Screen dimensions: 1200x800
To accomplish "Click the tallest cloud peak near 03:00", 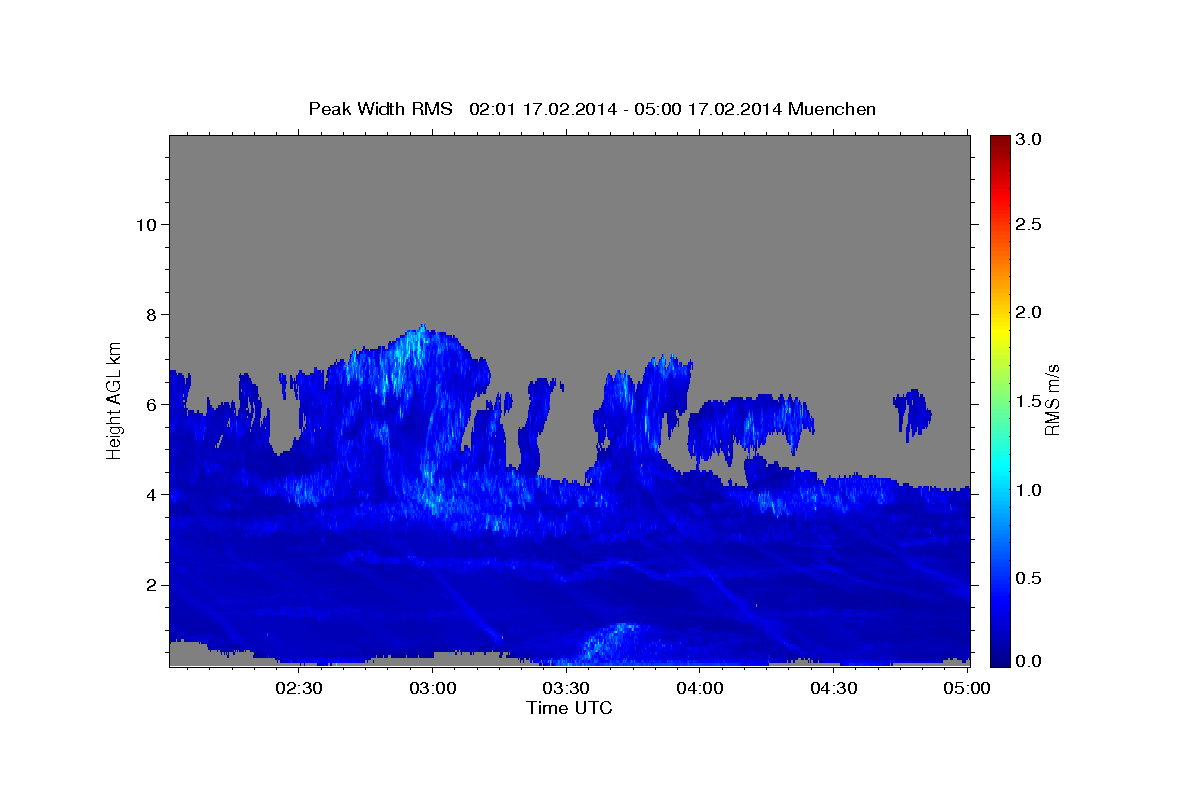I will pyautogui.click(x=423, y=335).
